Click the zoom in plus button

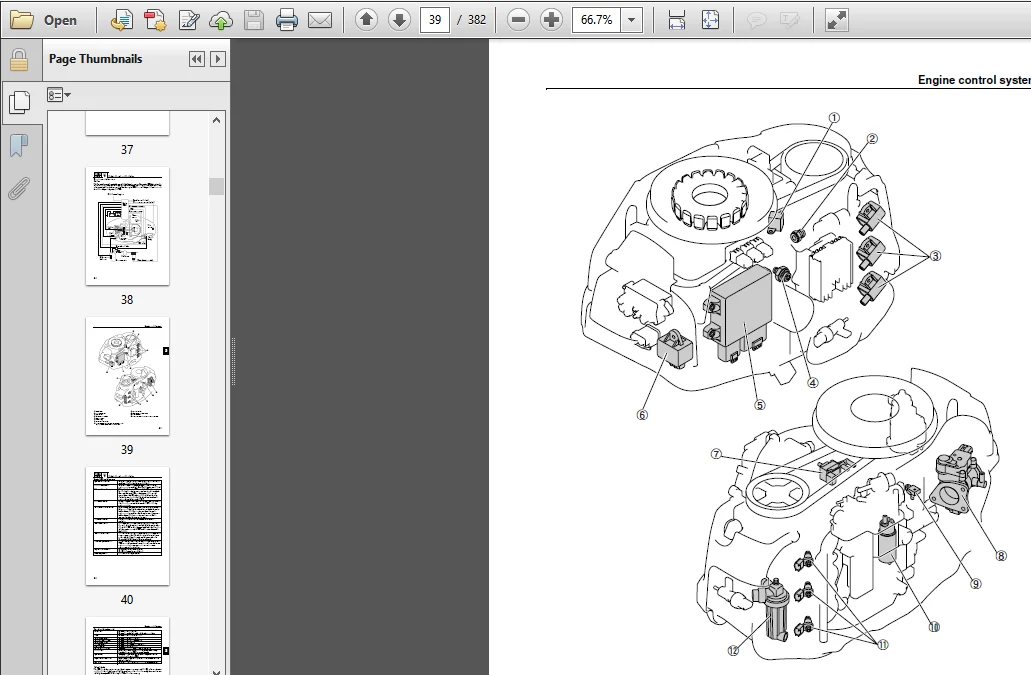pos(551,20)
